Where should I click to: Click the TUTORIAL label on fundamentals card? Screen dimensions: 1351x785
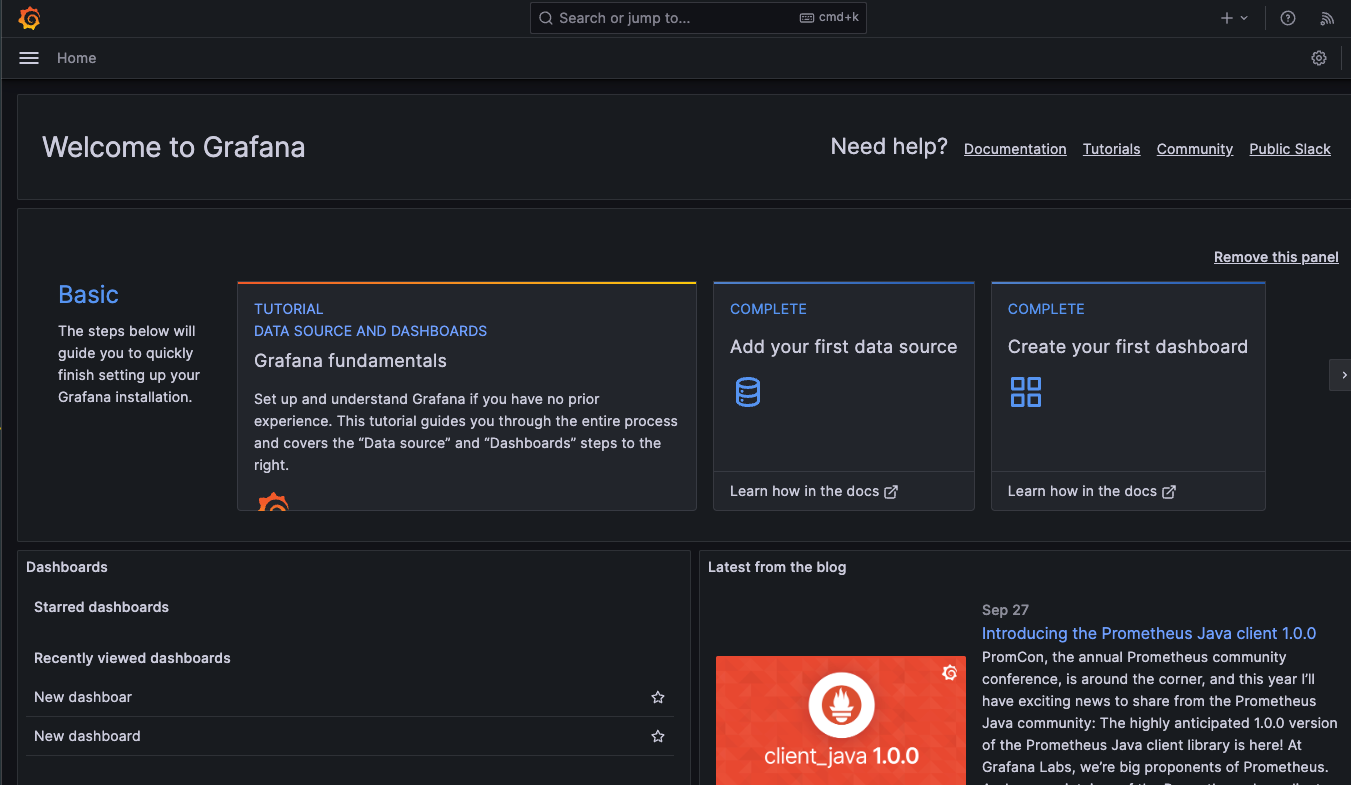289,309
